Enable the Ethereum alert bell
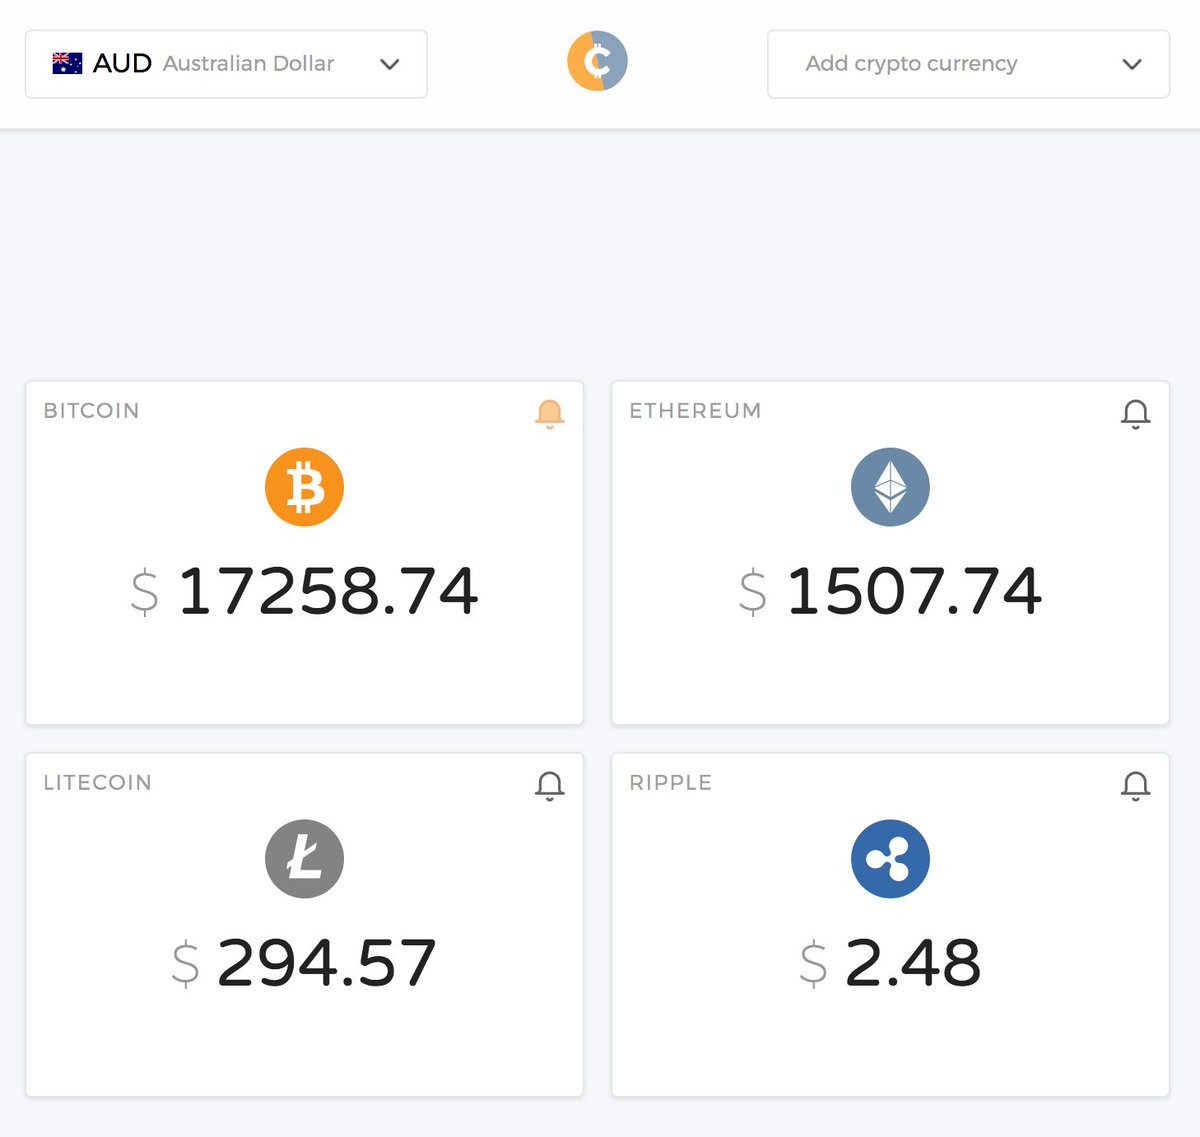Viewport: 1200px width, 1137px height. point(1135,413)
